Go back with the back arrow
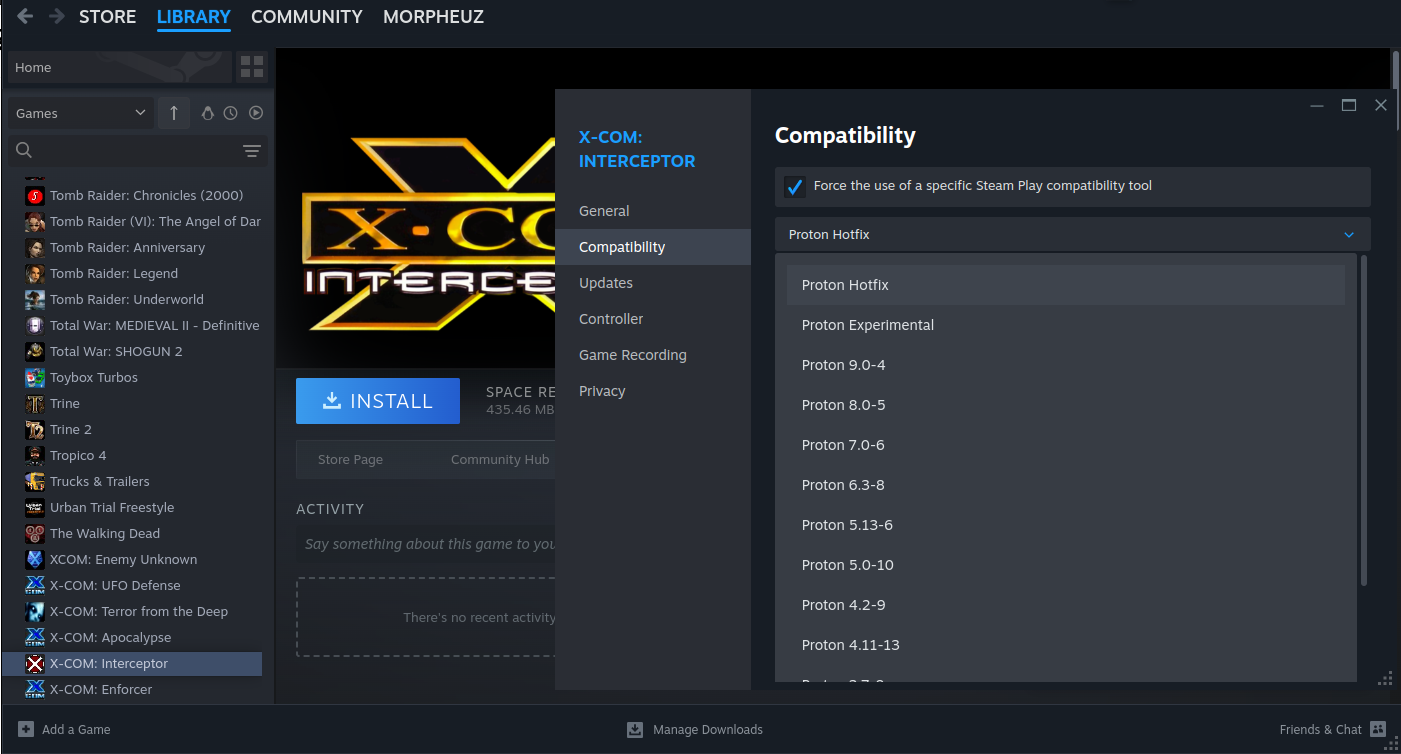 pos(25,17)
